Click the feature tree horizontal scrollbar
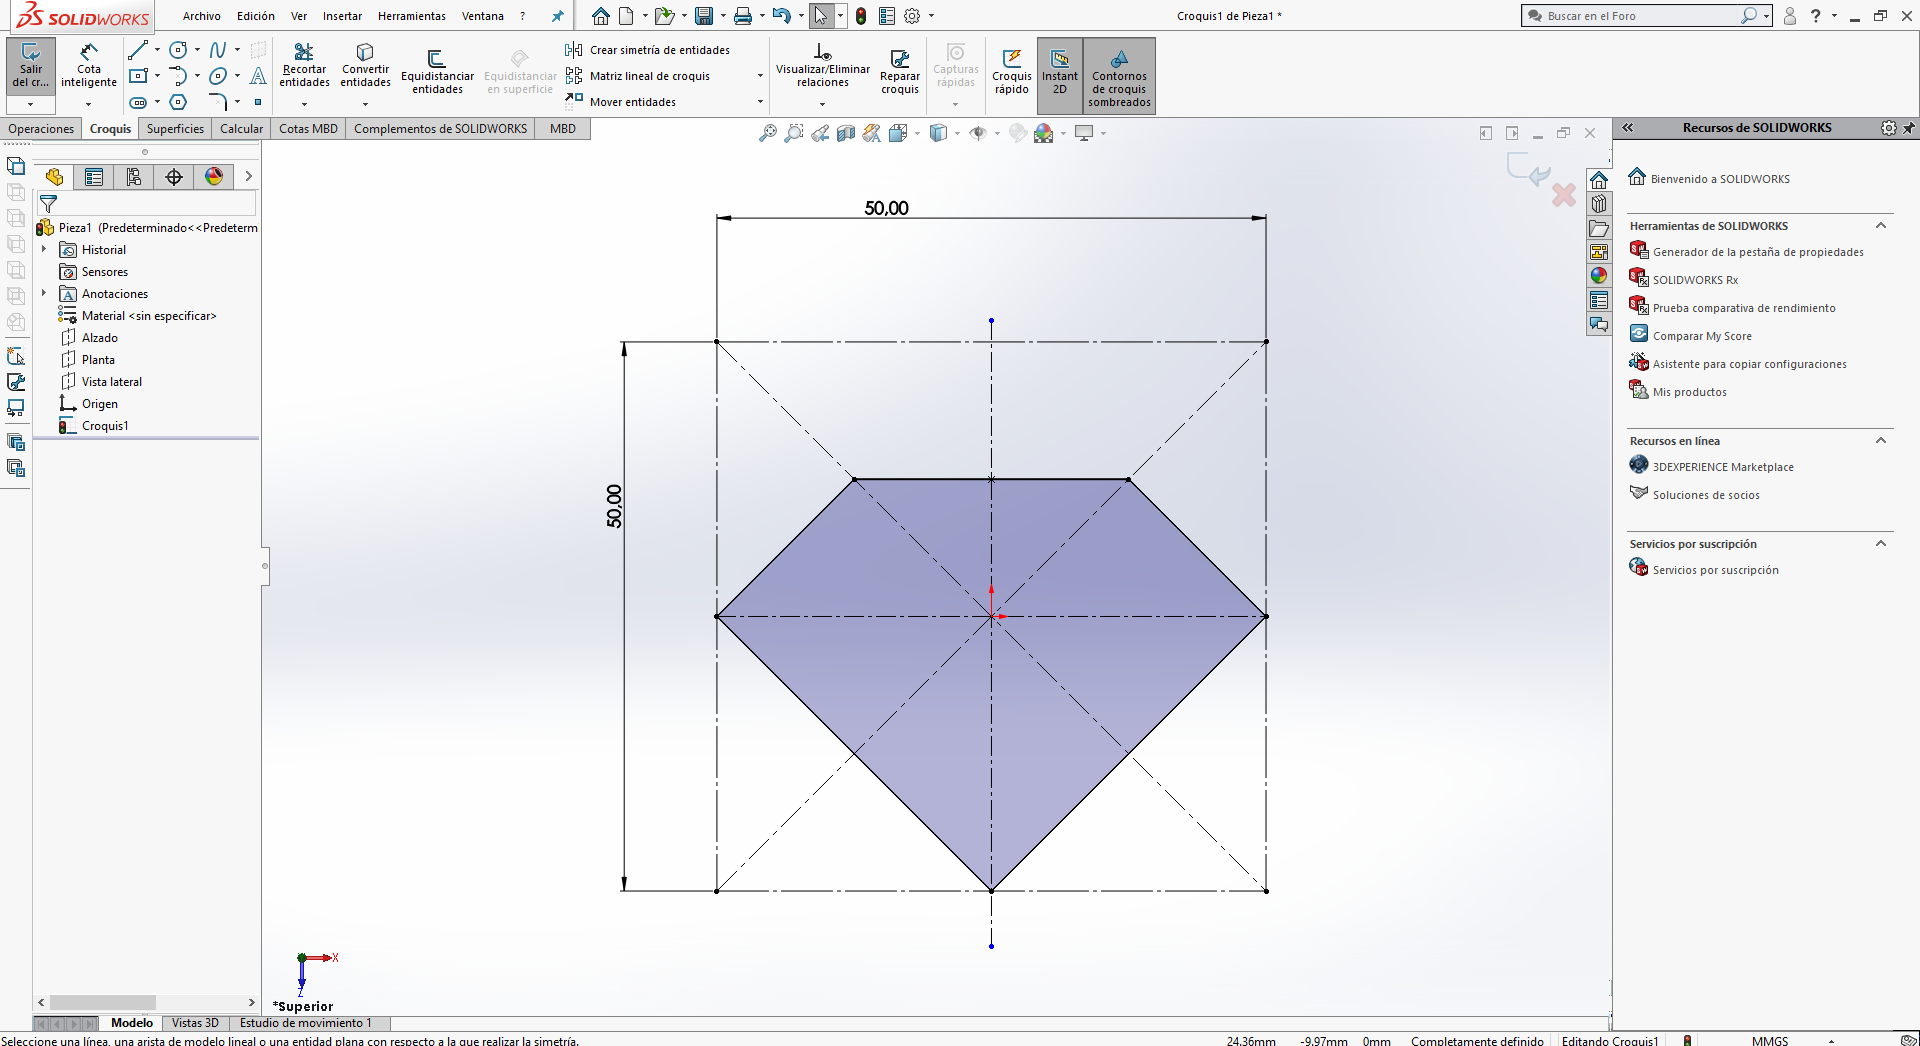 point(146,1002)
